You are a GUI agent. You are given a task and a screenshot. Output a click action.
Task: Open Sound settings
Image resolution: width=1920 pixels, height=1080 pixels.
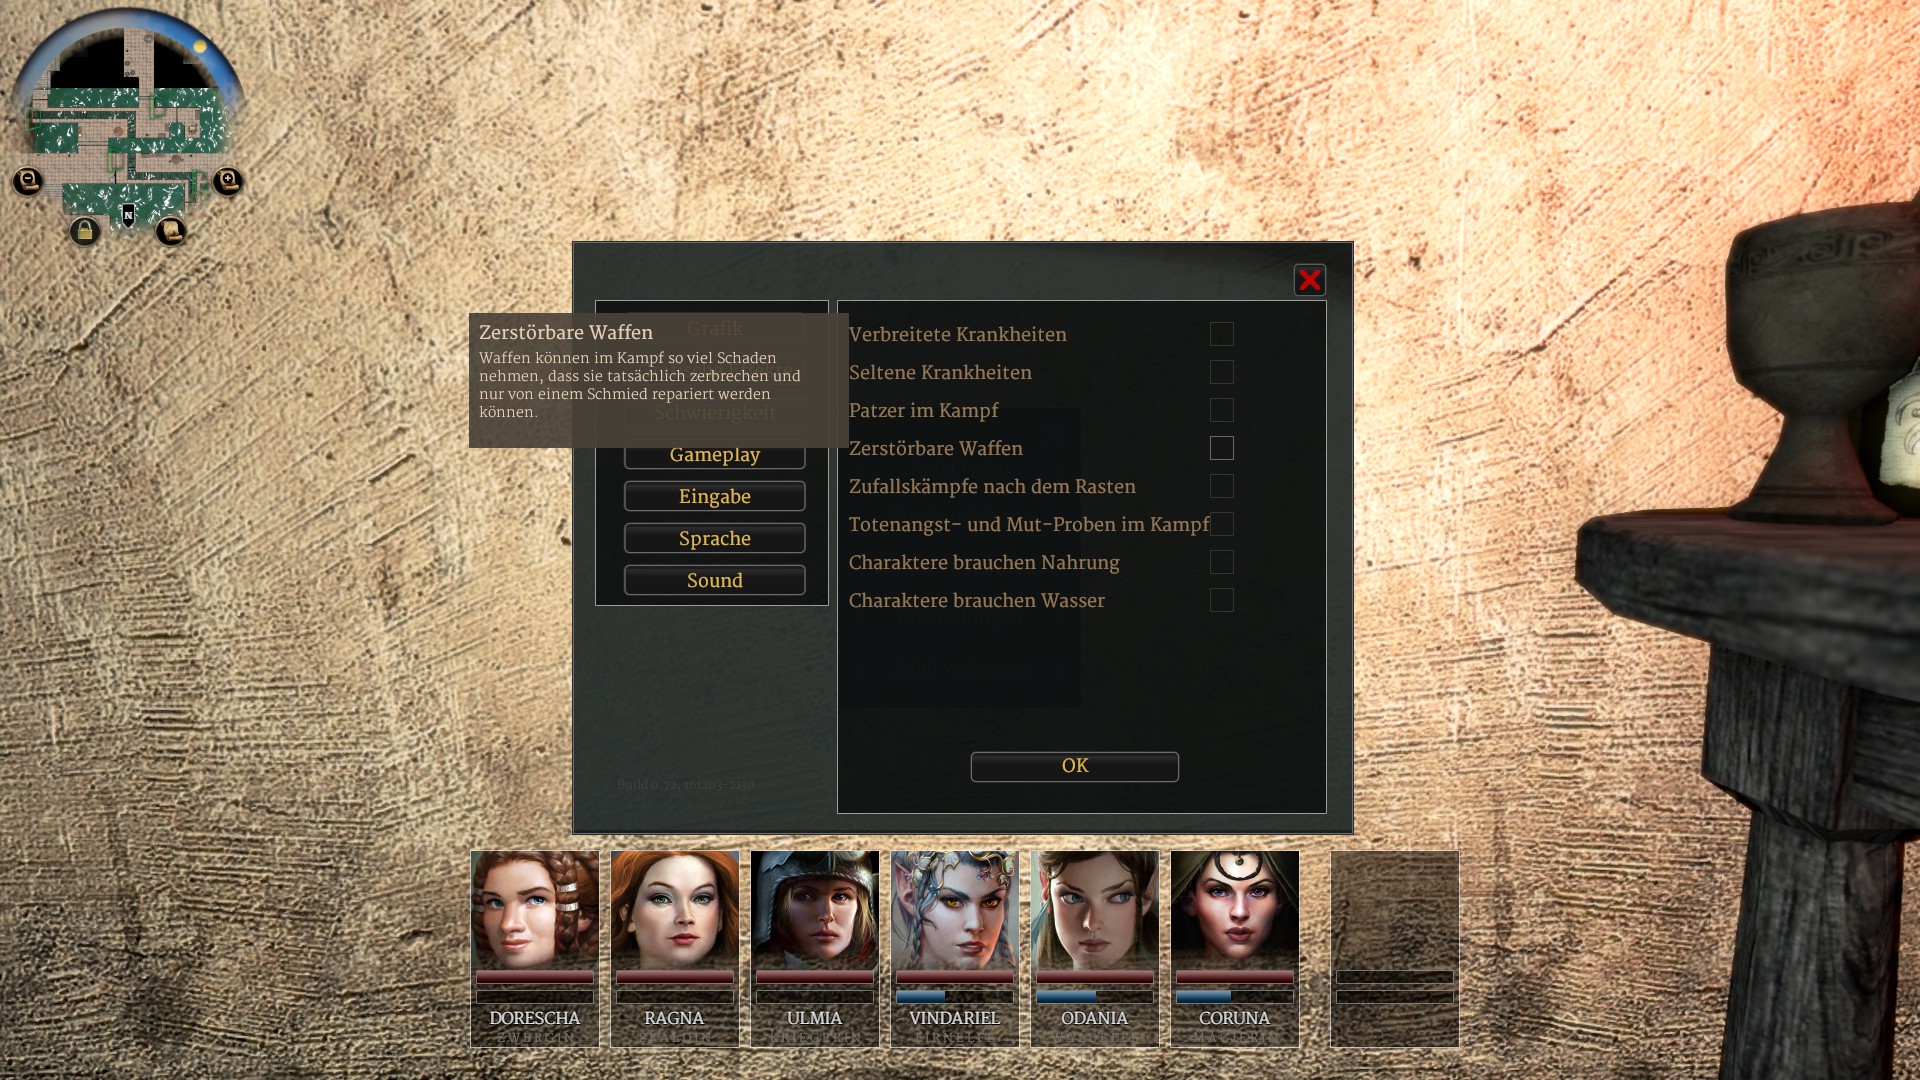coord(714,581)
